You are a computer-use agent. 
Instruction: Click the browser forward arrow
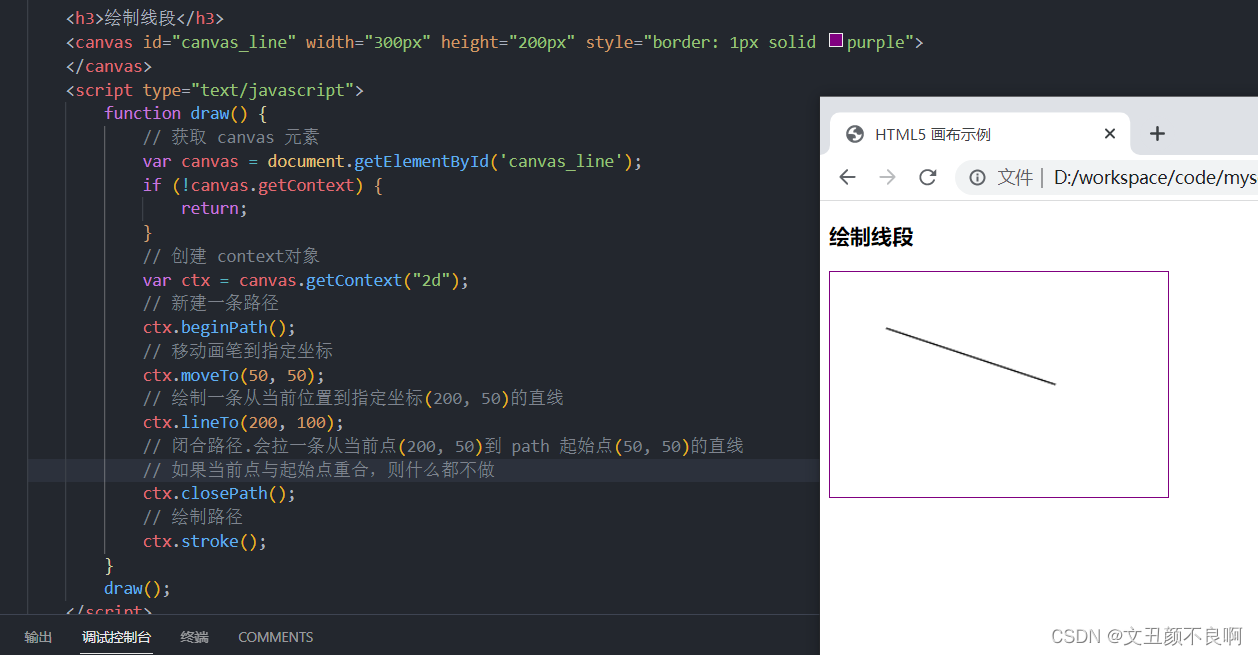[x=887, y=177]
